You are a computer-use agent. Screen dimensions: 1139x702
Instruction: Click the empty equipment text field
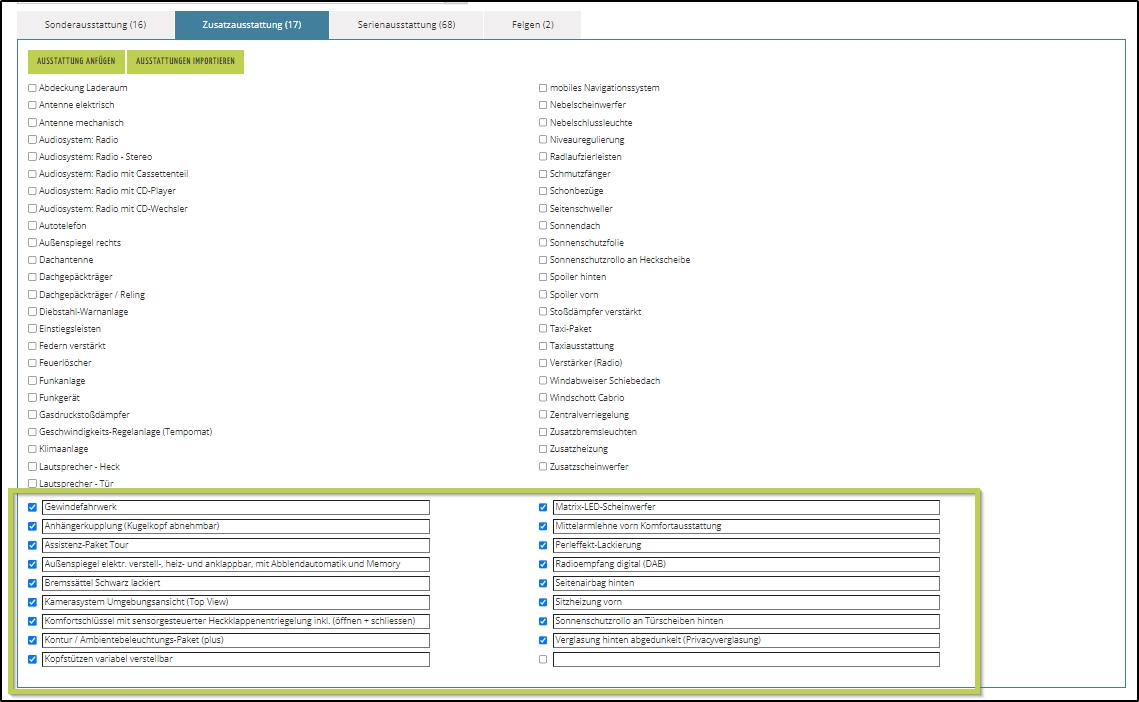point(746,660)
